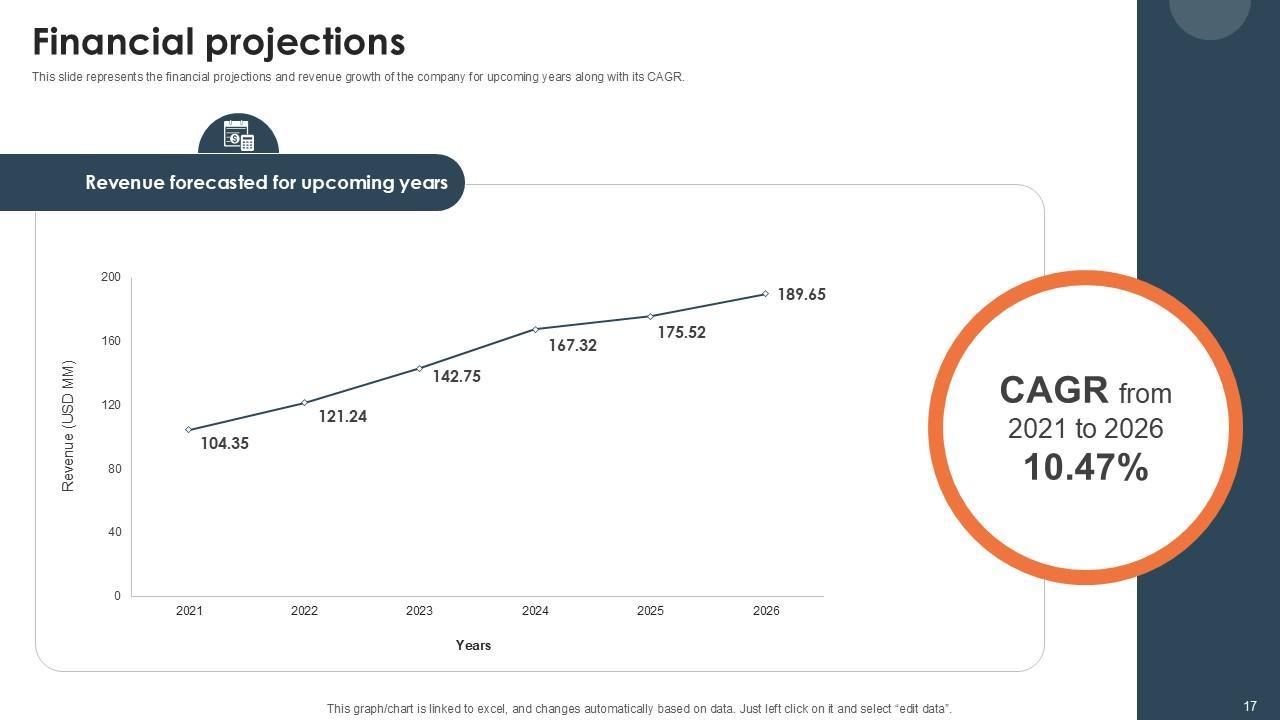
Task: Click the 10.47% CAGR value
Action: pyautogui.click(x=1085, y=468)
